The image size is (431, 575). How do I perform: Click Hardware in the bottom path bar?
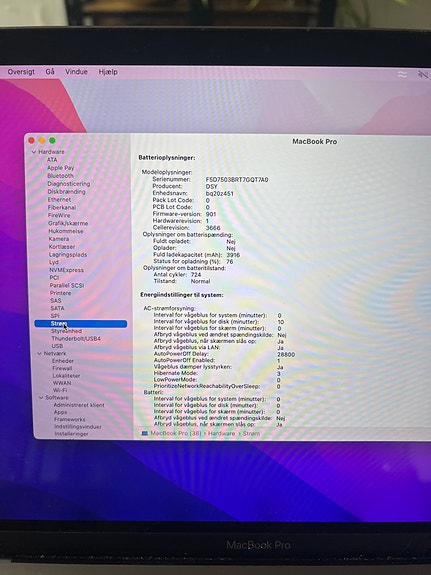tap(222, 433)
